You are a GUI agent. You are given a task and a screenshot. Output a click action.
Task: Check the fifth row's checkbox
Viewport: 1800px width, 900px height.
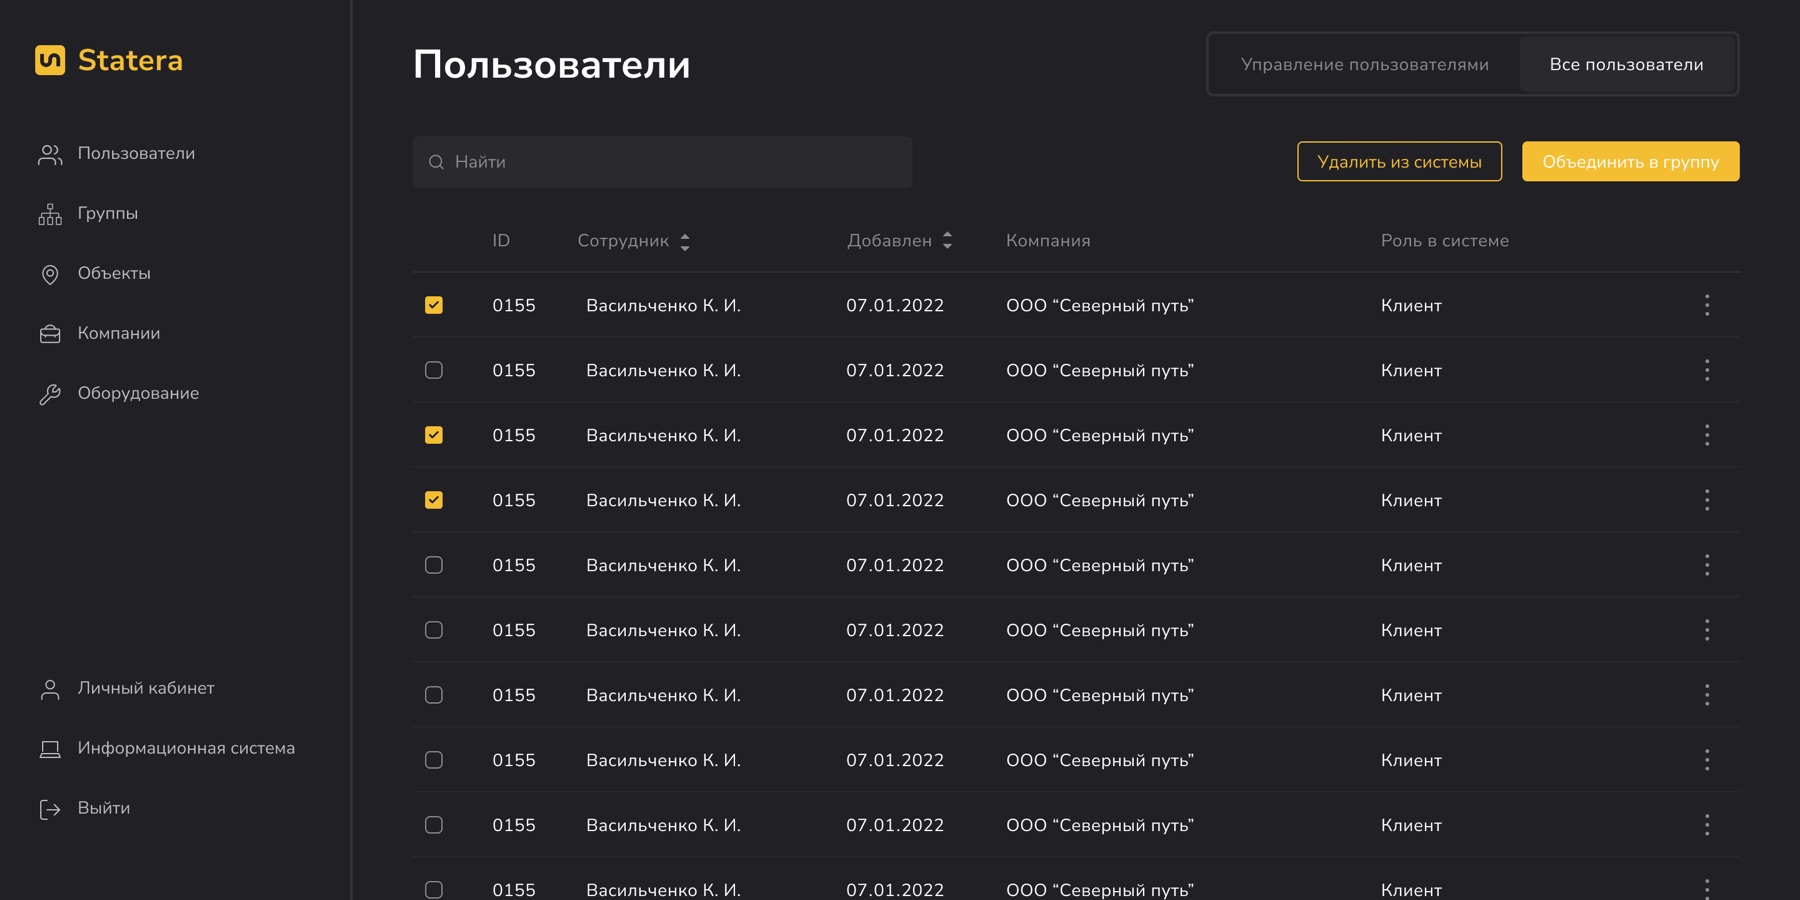point(434,565)
